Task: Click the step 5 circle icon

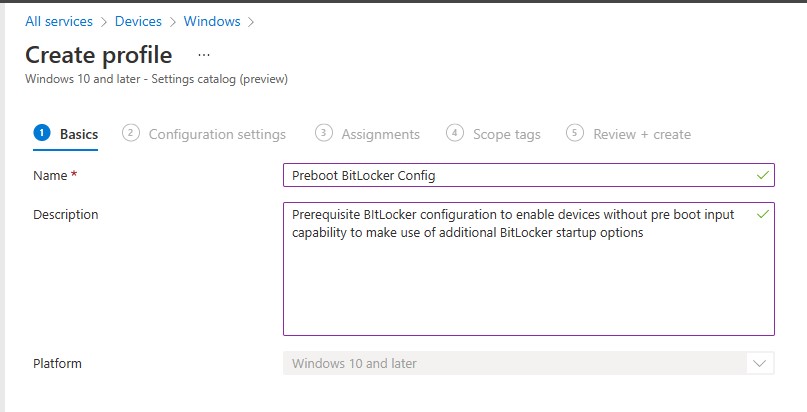Action: (x=574, y=133)
